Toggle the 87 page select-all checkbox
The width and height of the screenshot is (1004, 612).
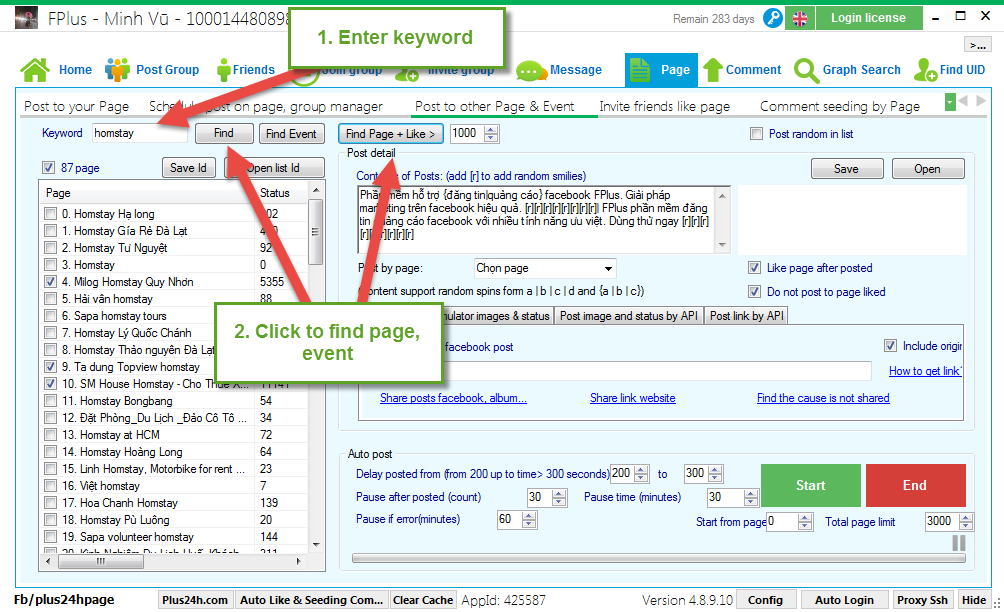[x=49, y=168]
